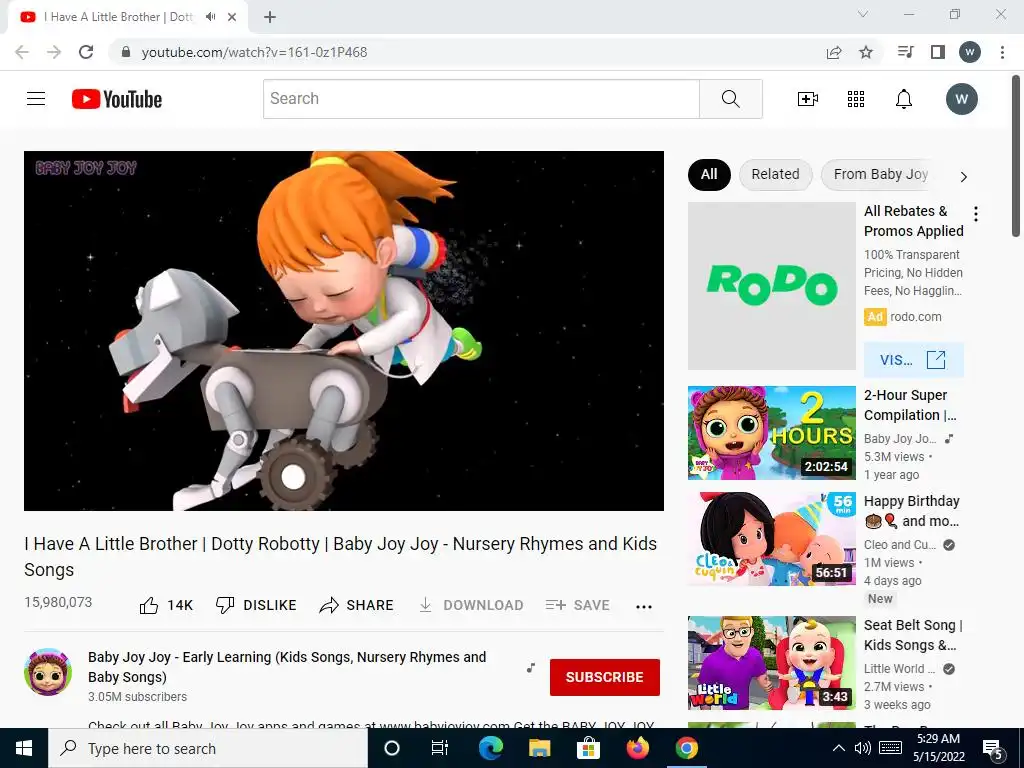Toggle the Chrome side panel icon

[x=938, y=52]
